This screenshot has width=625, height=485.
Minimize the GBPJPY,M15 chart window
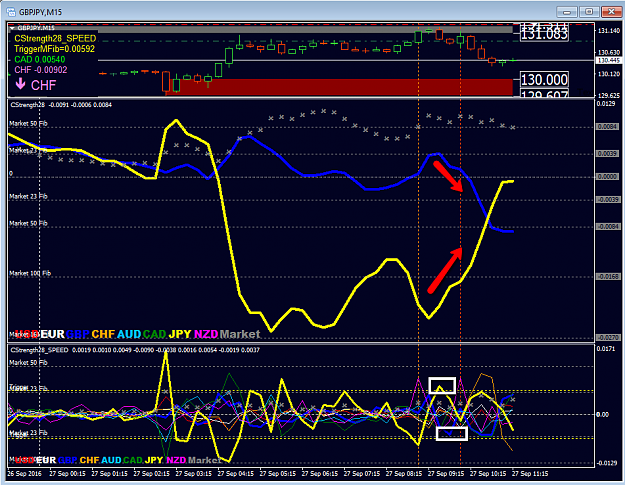click(566, 12)
